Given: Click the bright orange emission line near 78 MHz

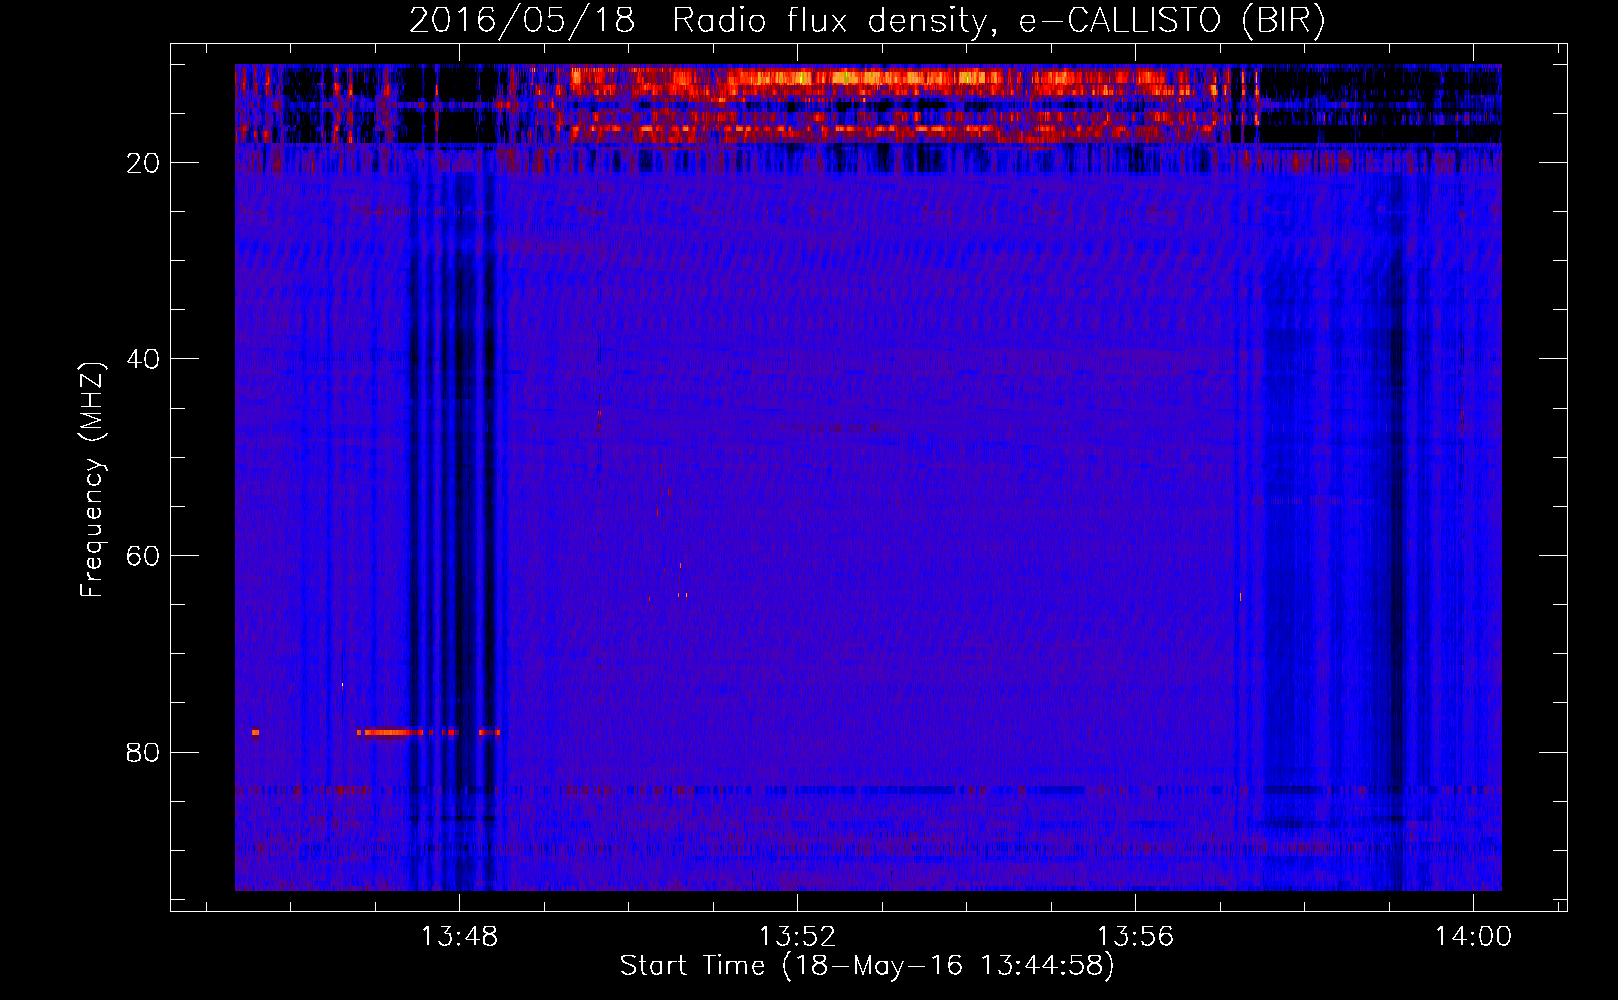Looking at the screenshot, I should tap(428, 732).
